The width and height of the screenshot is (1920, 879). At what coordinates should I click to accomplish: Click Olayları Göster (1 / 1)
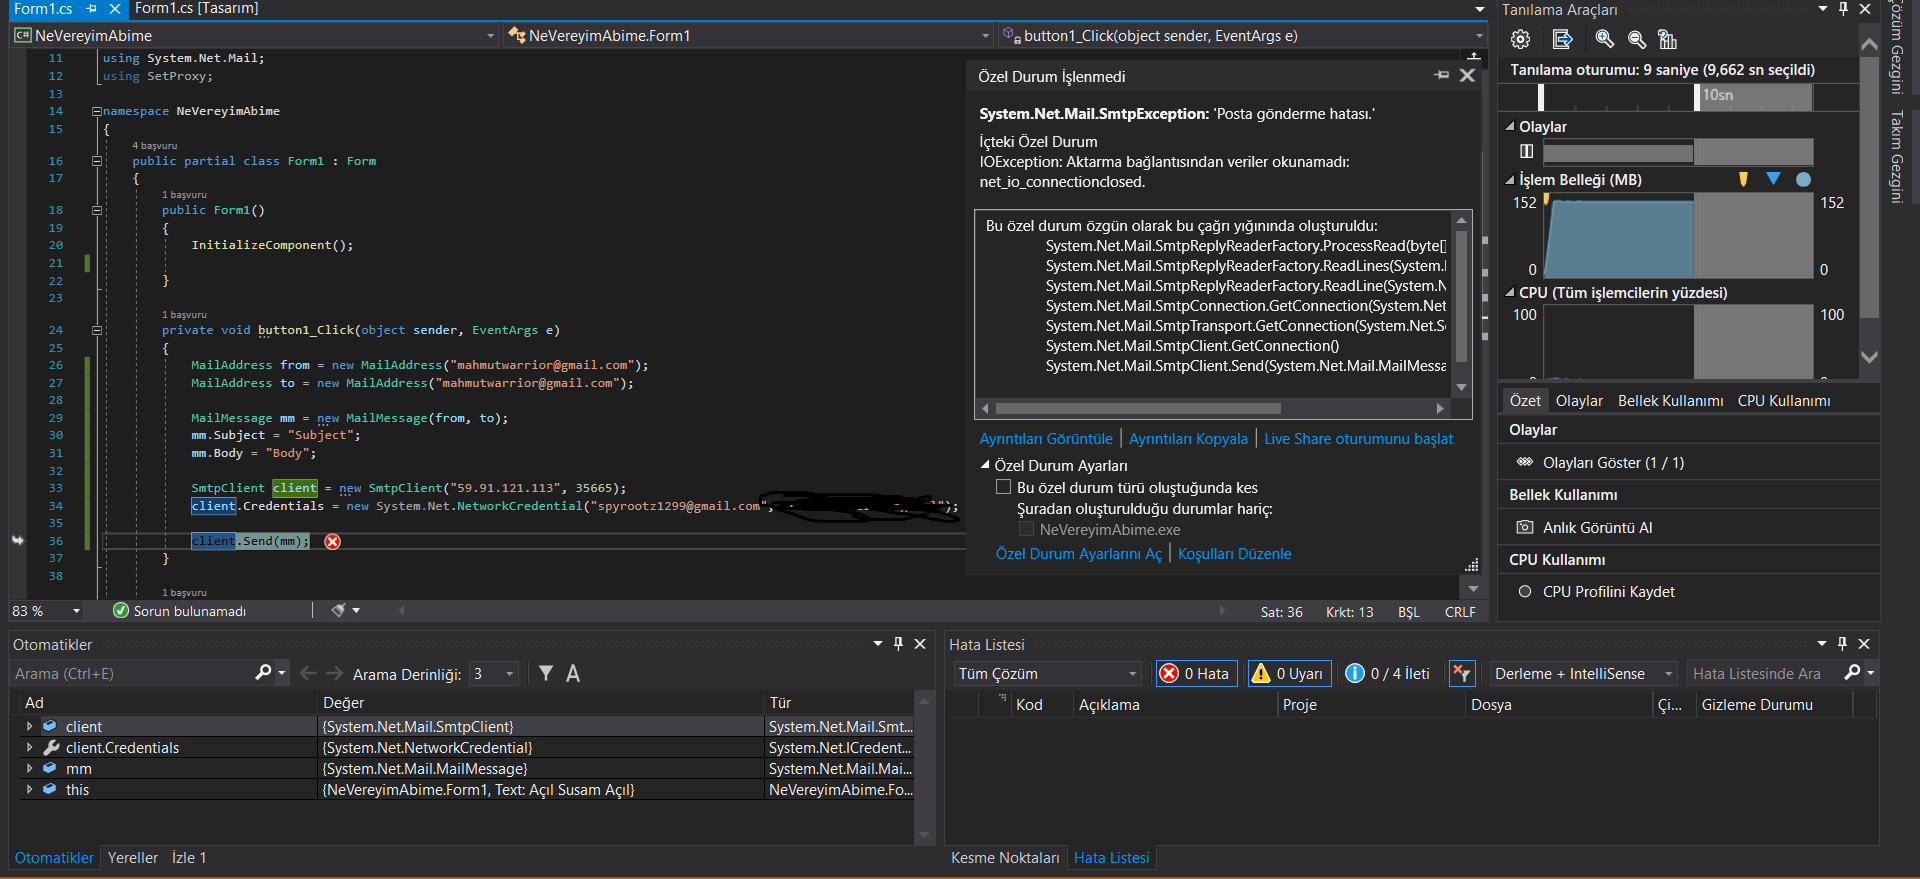point(1613,462)
